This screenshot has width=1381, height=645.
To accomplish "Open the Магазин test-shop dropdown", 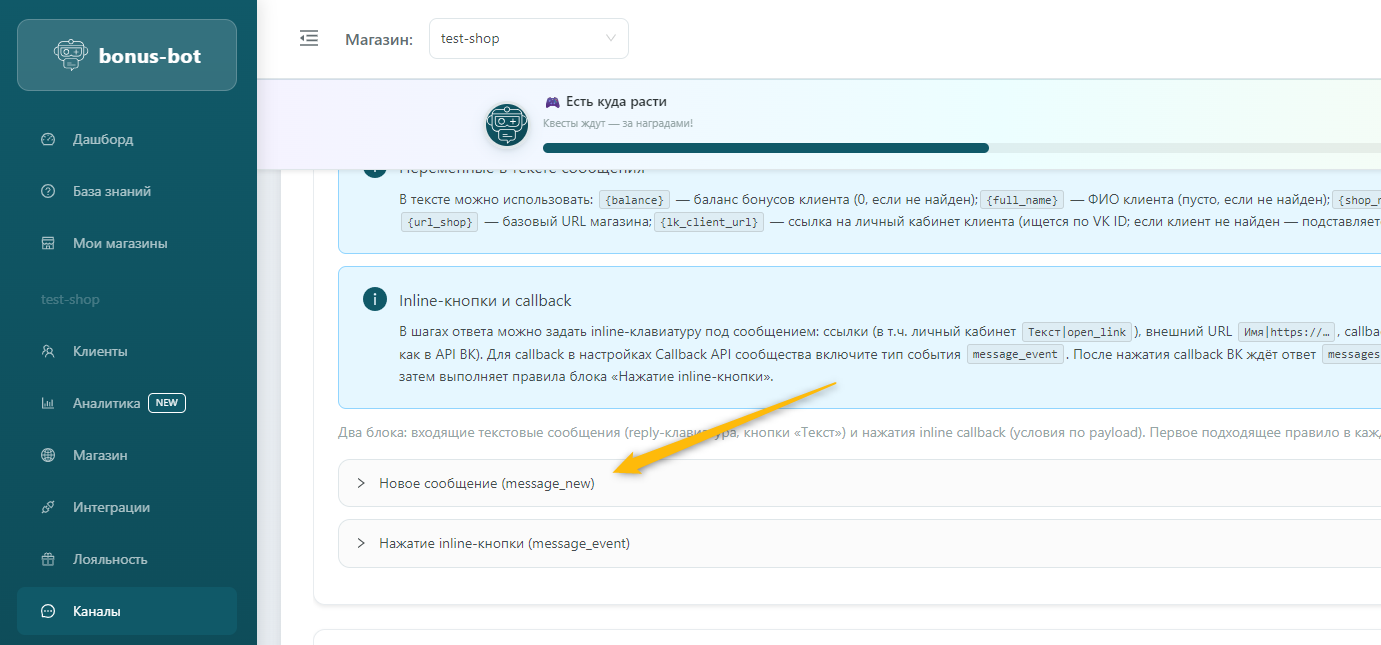I will (x=529, y=38).
